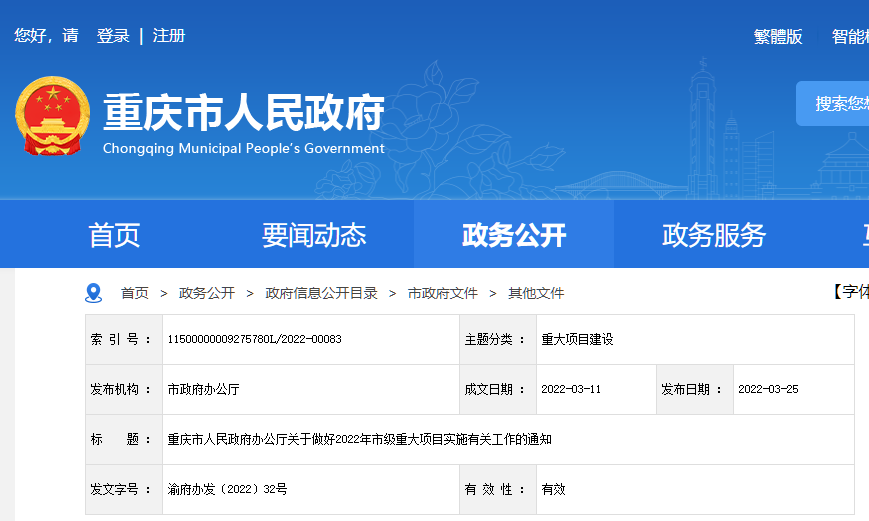Click the 登录 login link
The image size is (869, 521).
113,36
